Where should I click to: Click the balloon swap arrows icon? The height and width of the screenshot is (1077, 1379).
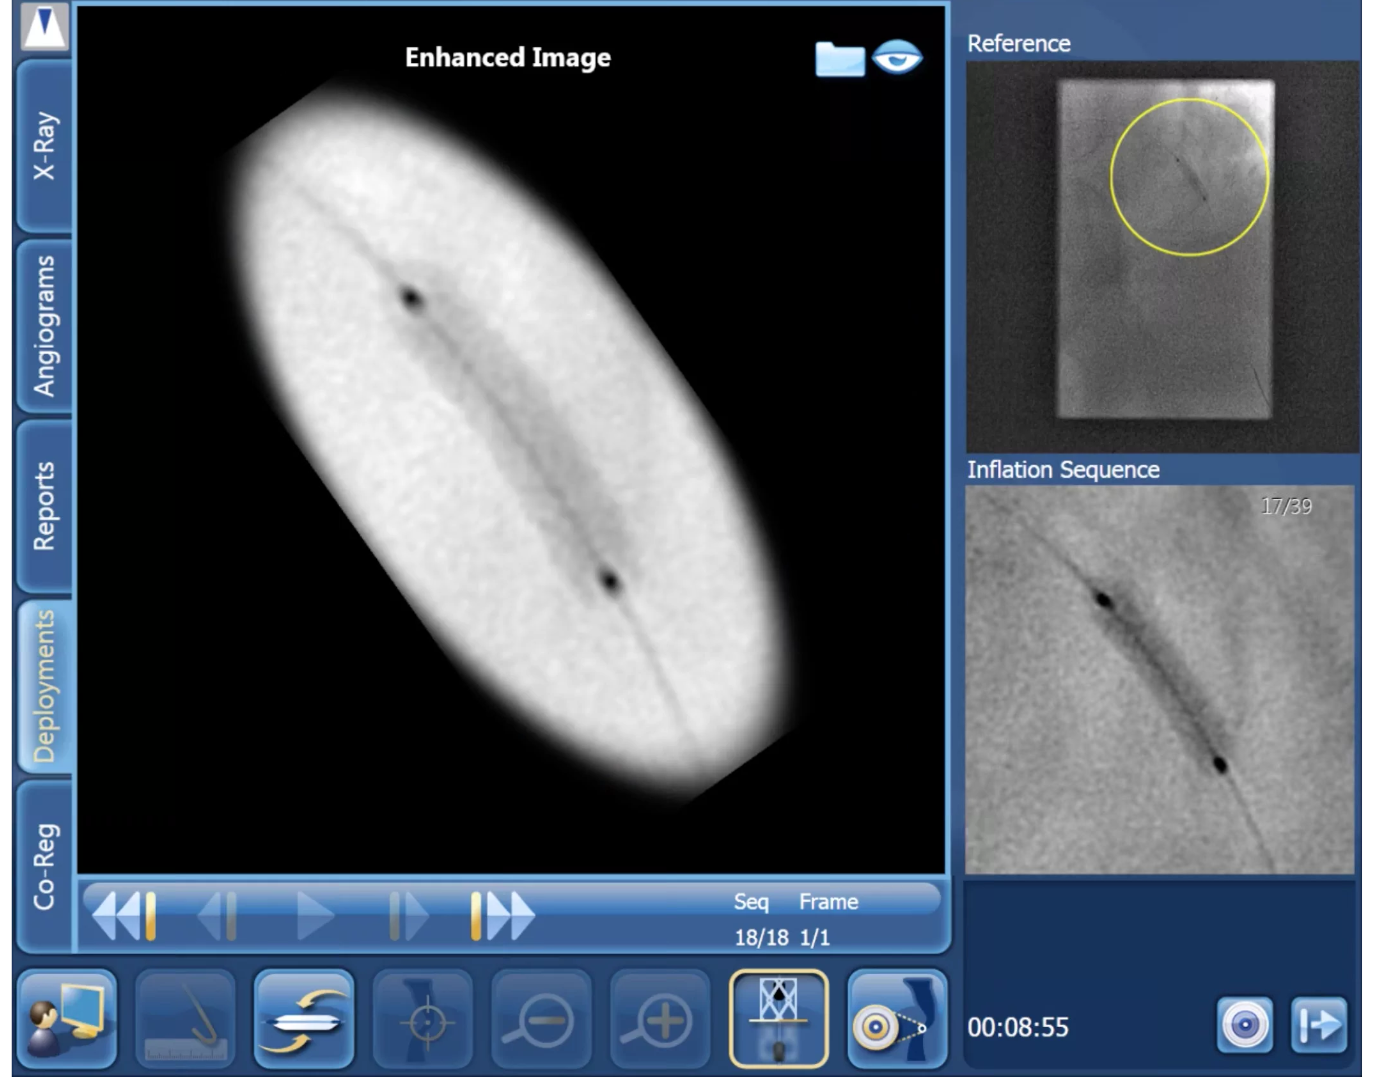304,1019
